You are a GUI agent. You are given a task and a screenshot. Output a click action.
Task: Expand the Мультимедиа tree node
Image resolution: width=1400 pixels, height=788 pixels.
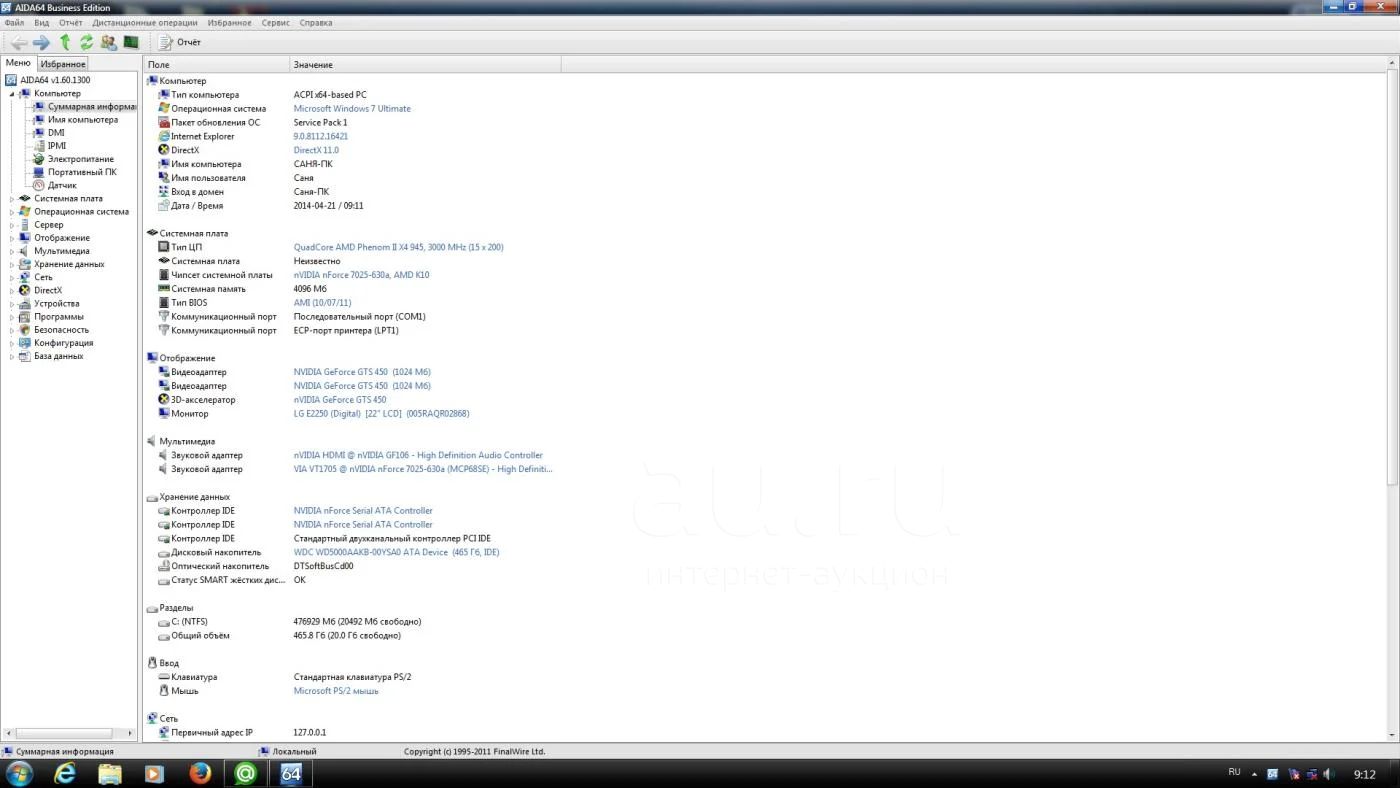[x=12, y=252]
